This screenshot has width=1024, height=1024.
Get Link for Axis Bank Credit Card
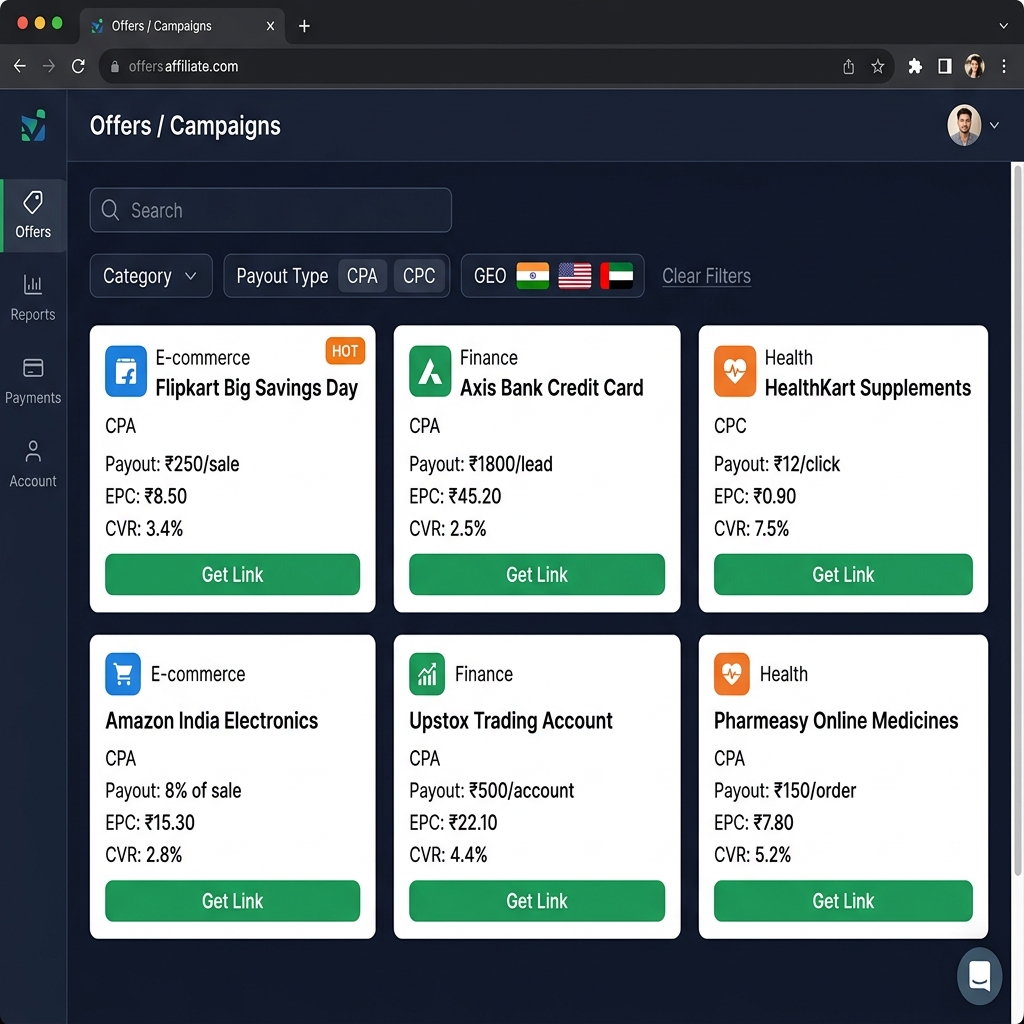pyautogui.click(x=537, y=574)
